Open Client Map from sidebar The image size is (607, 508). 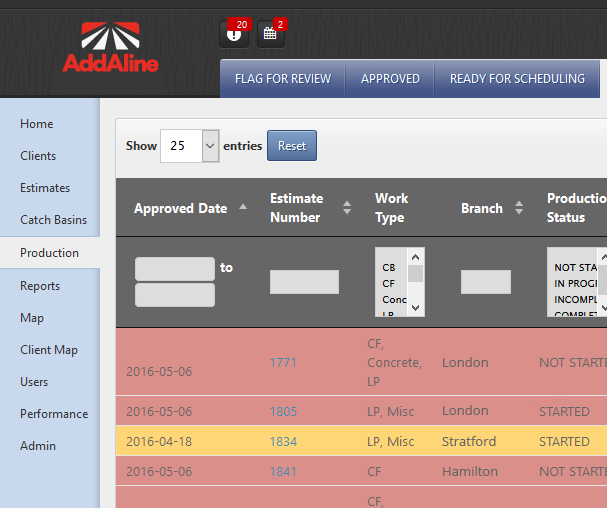[x=49, y=350]
